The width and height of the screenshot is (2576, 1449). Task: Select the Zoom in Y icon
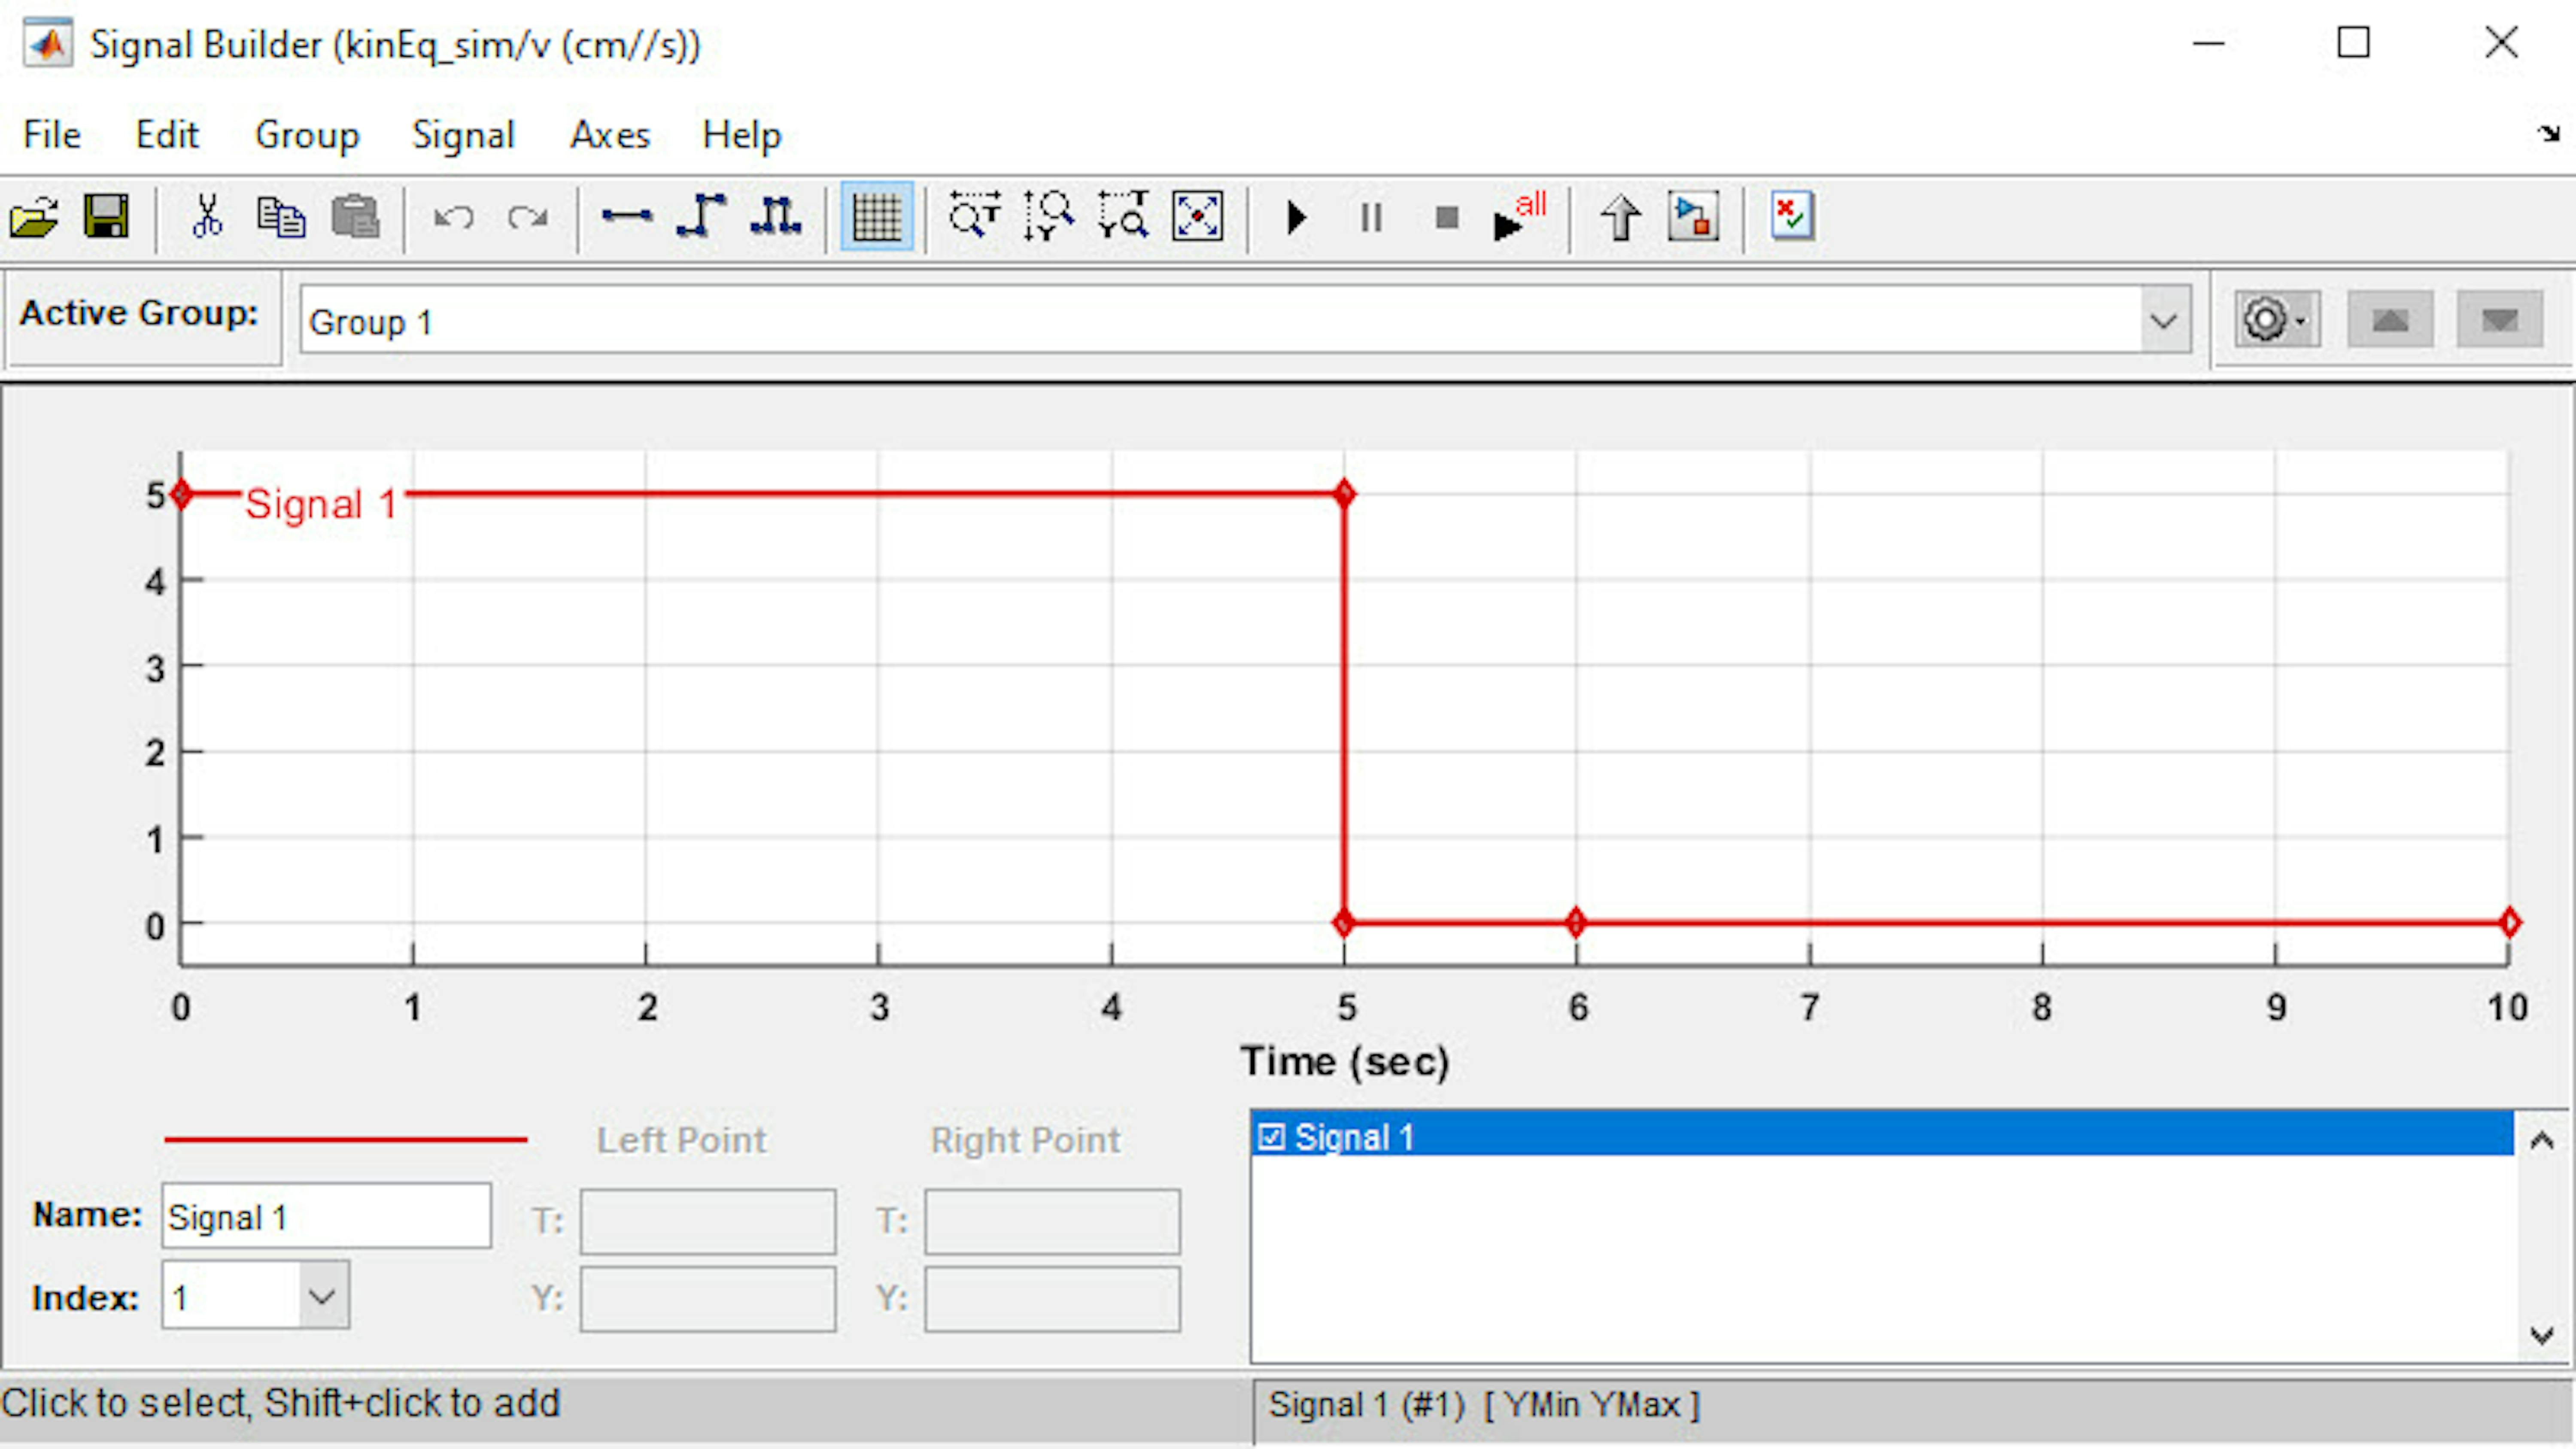click(x=1048, y=216)
